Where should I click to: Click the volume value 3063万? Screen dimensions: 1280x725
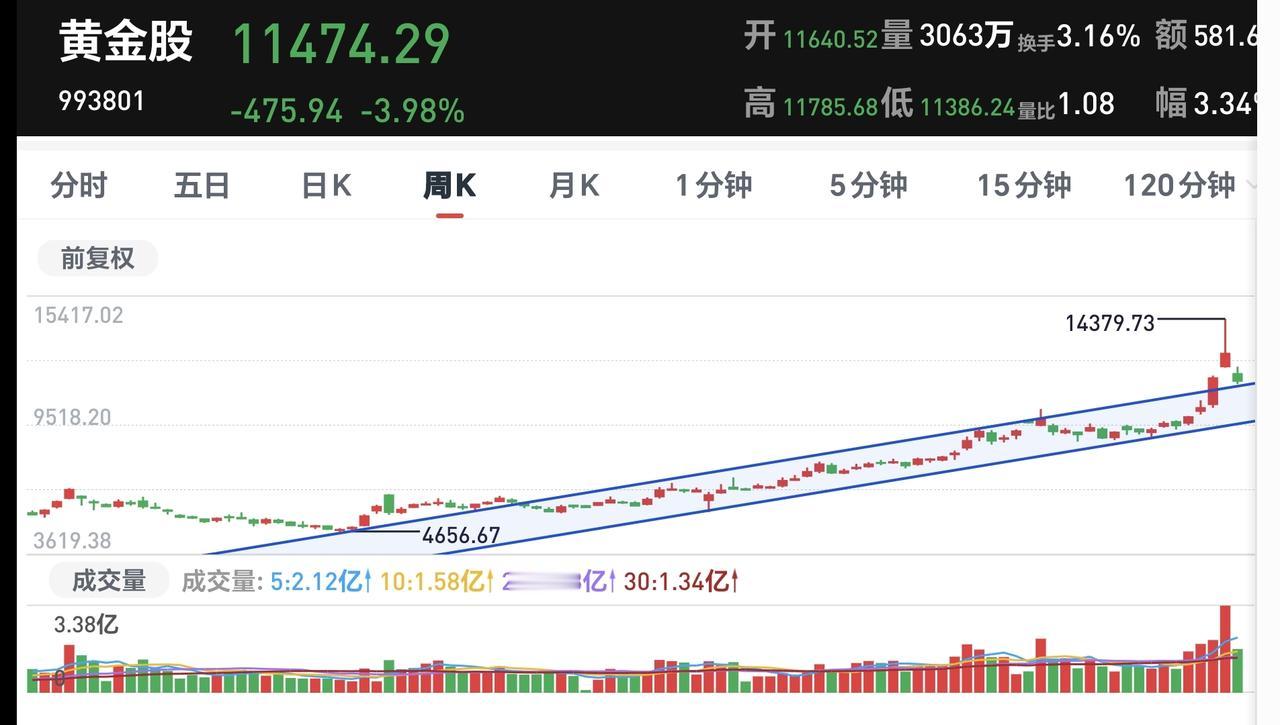(966, 37)
